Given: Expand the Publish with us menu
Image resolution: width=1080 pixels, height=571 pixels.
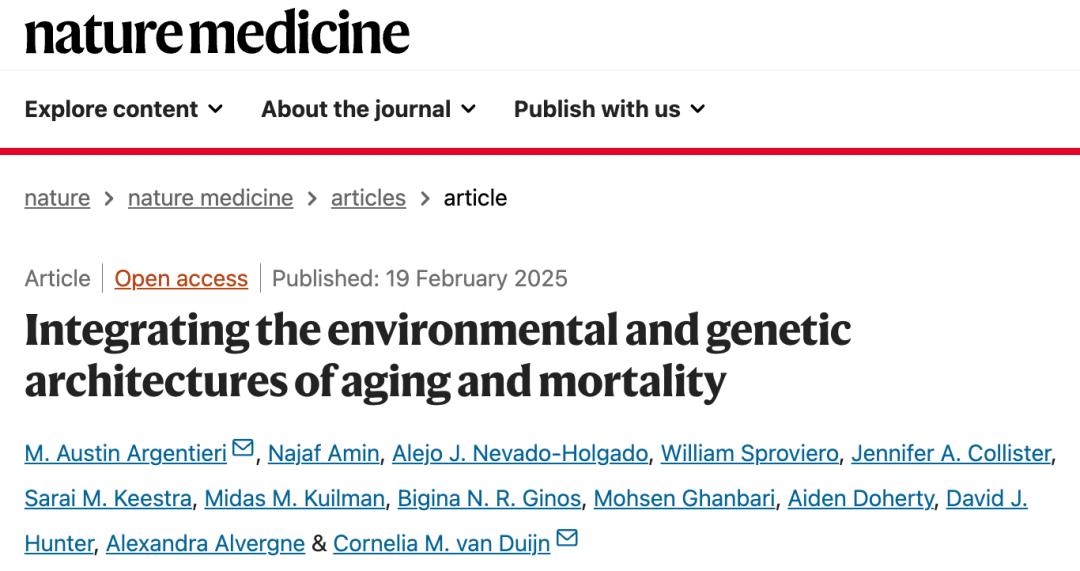Looking at the screenshot, I should (609, 109).
